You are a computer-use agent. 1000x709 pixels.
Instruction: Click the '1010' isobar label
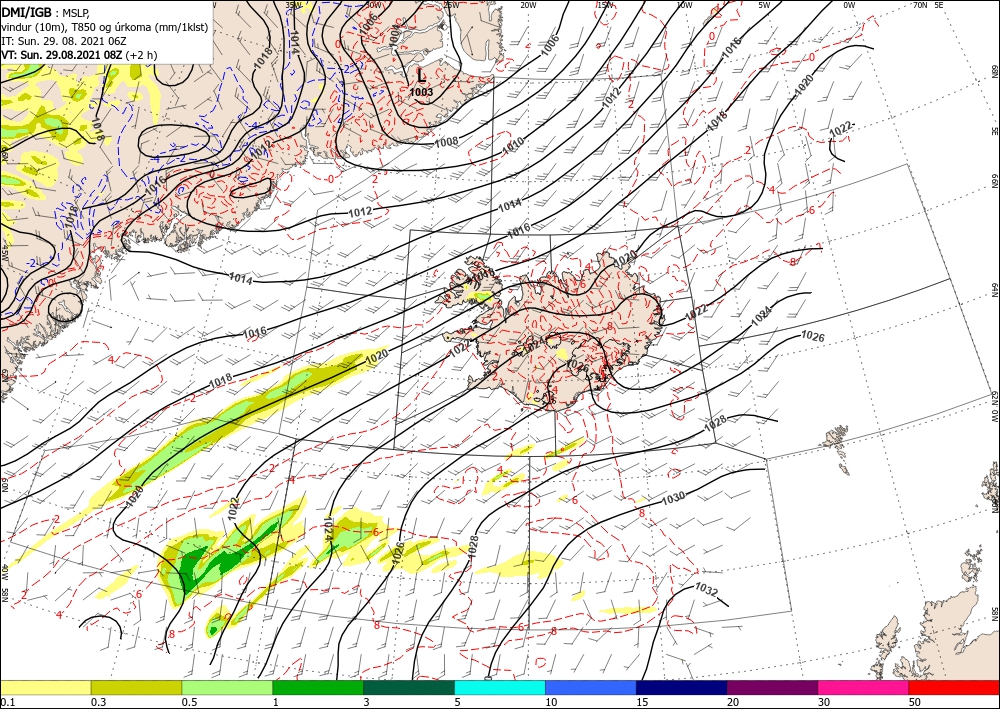[513, 146]
